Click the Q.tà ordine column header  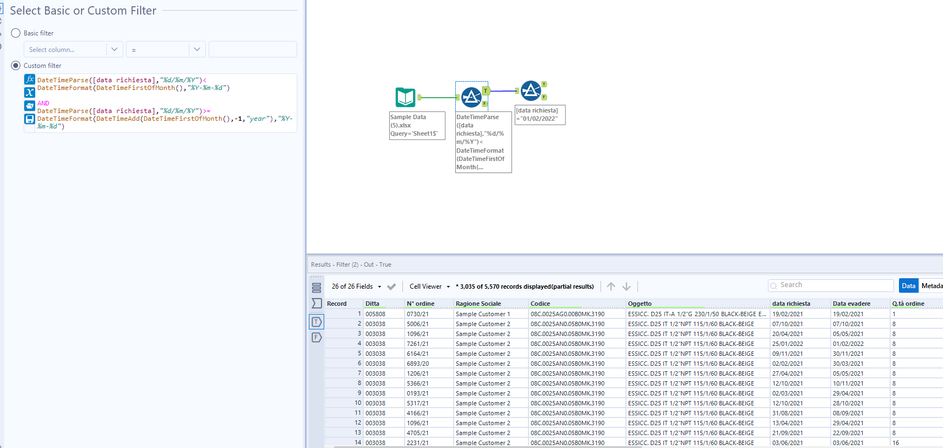coord(917,304)
